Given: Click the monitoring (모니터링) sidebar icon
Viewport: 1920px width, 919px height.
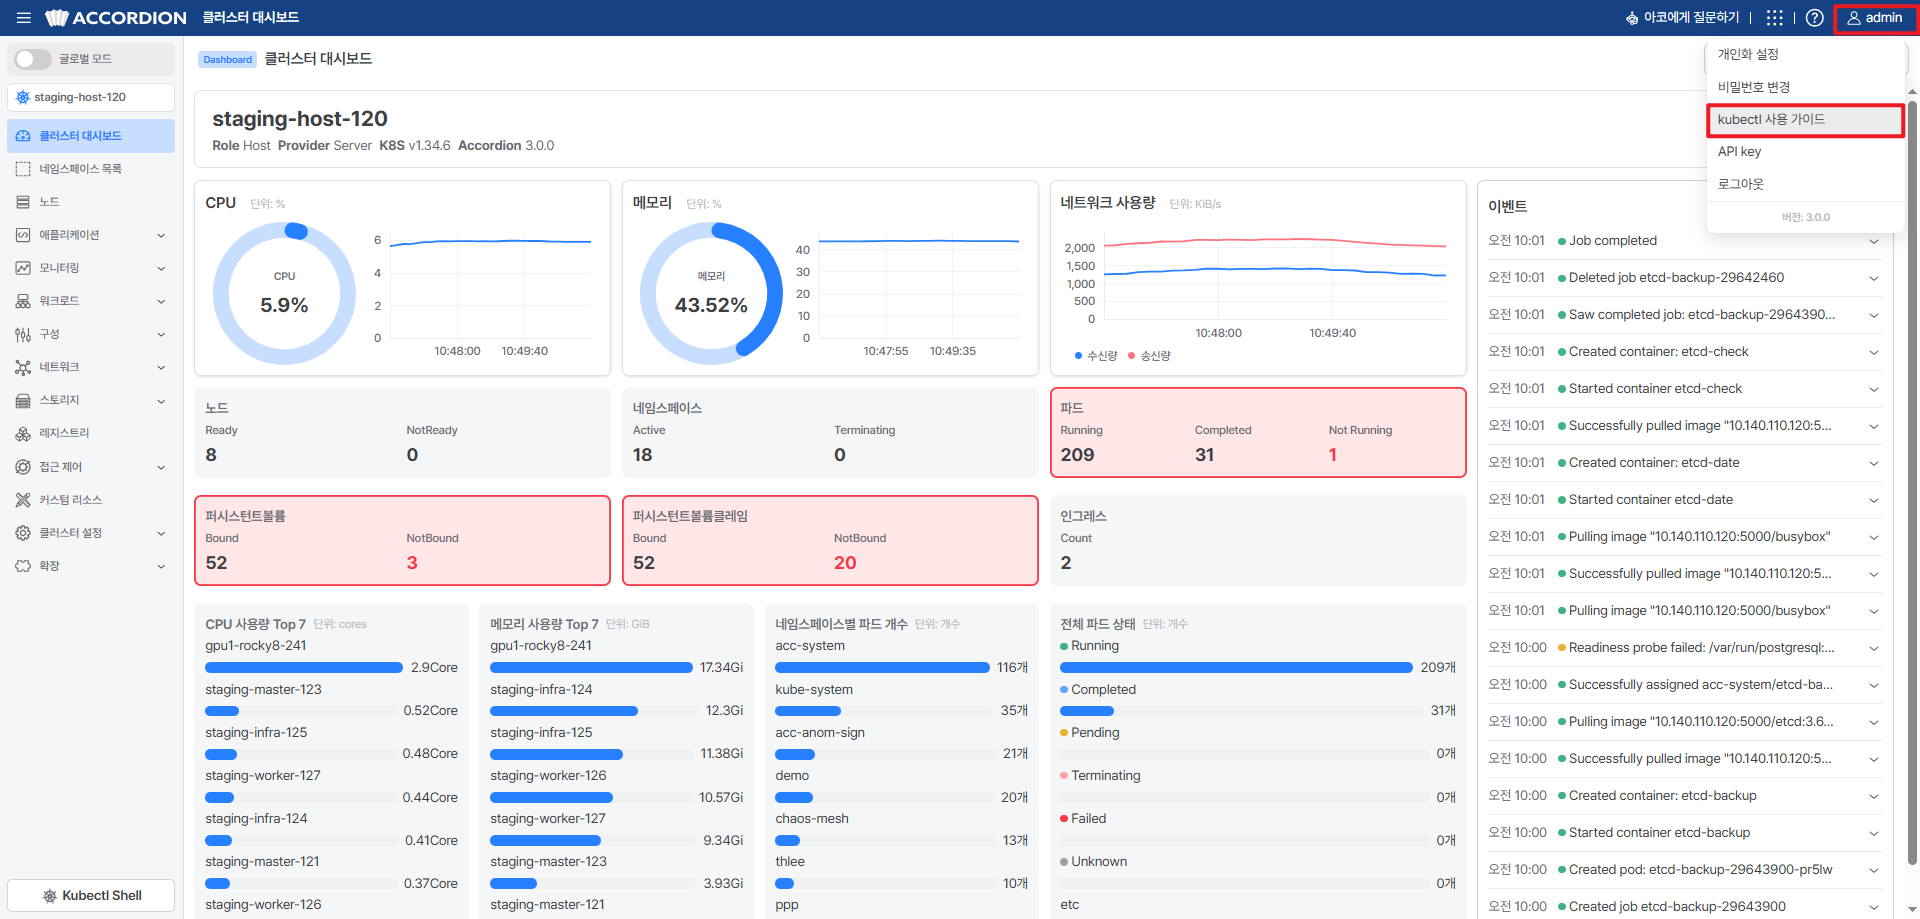Looking at the screenshot, I should 23,268.
